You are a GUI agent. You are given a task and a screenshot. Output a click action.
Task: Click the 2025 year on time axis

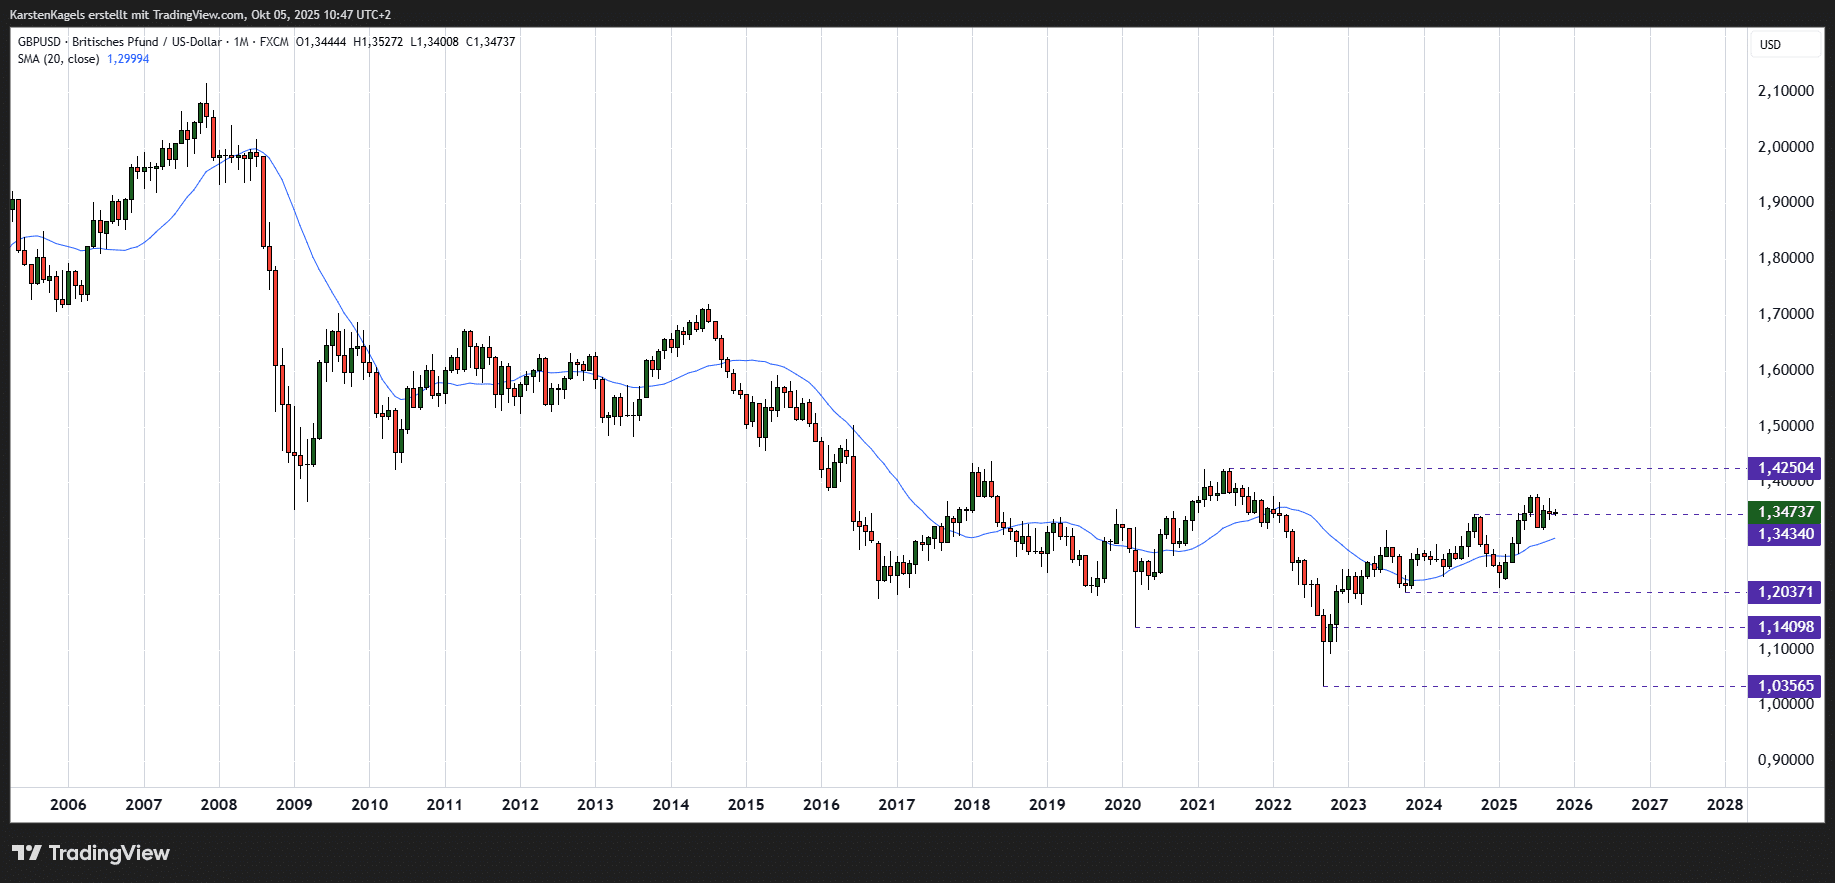[1498, 805]
